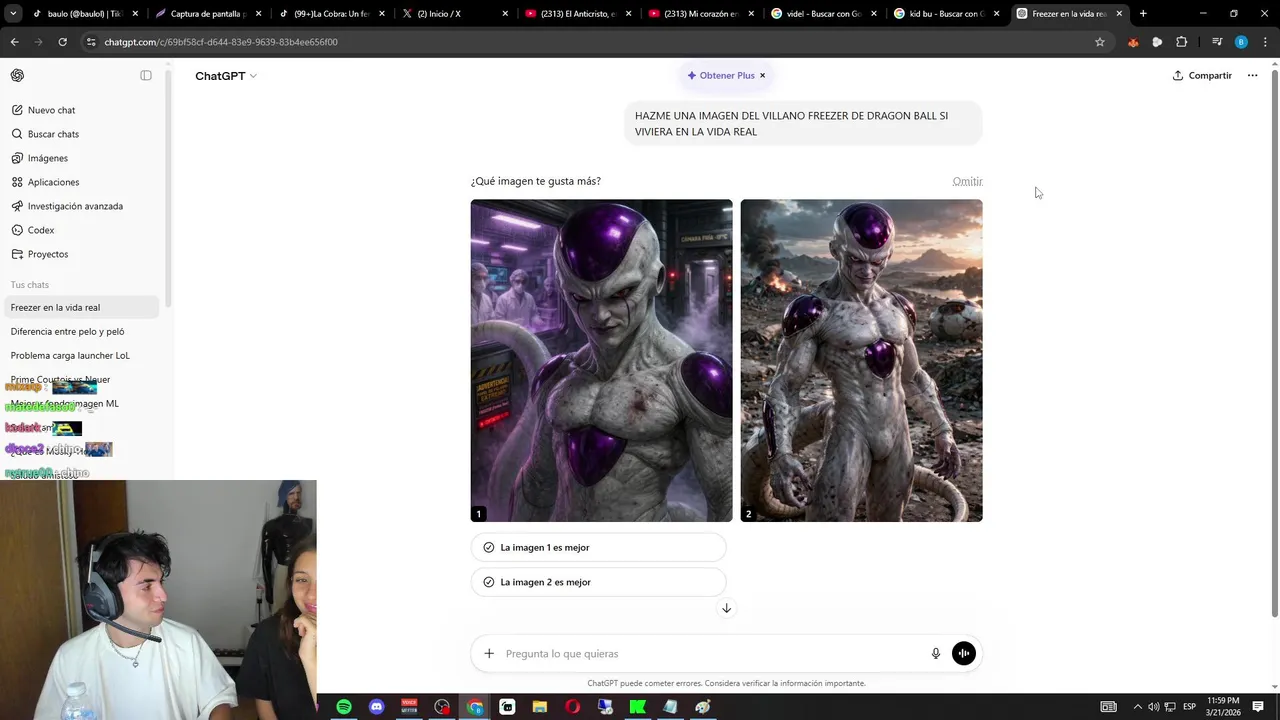
Task: Choose La imagen 1 es mejor
Action: click(598, 547)
